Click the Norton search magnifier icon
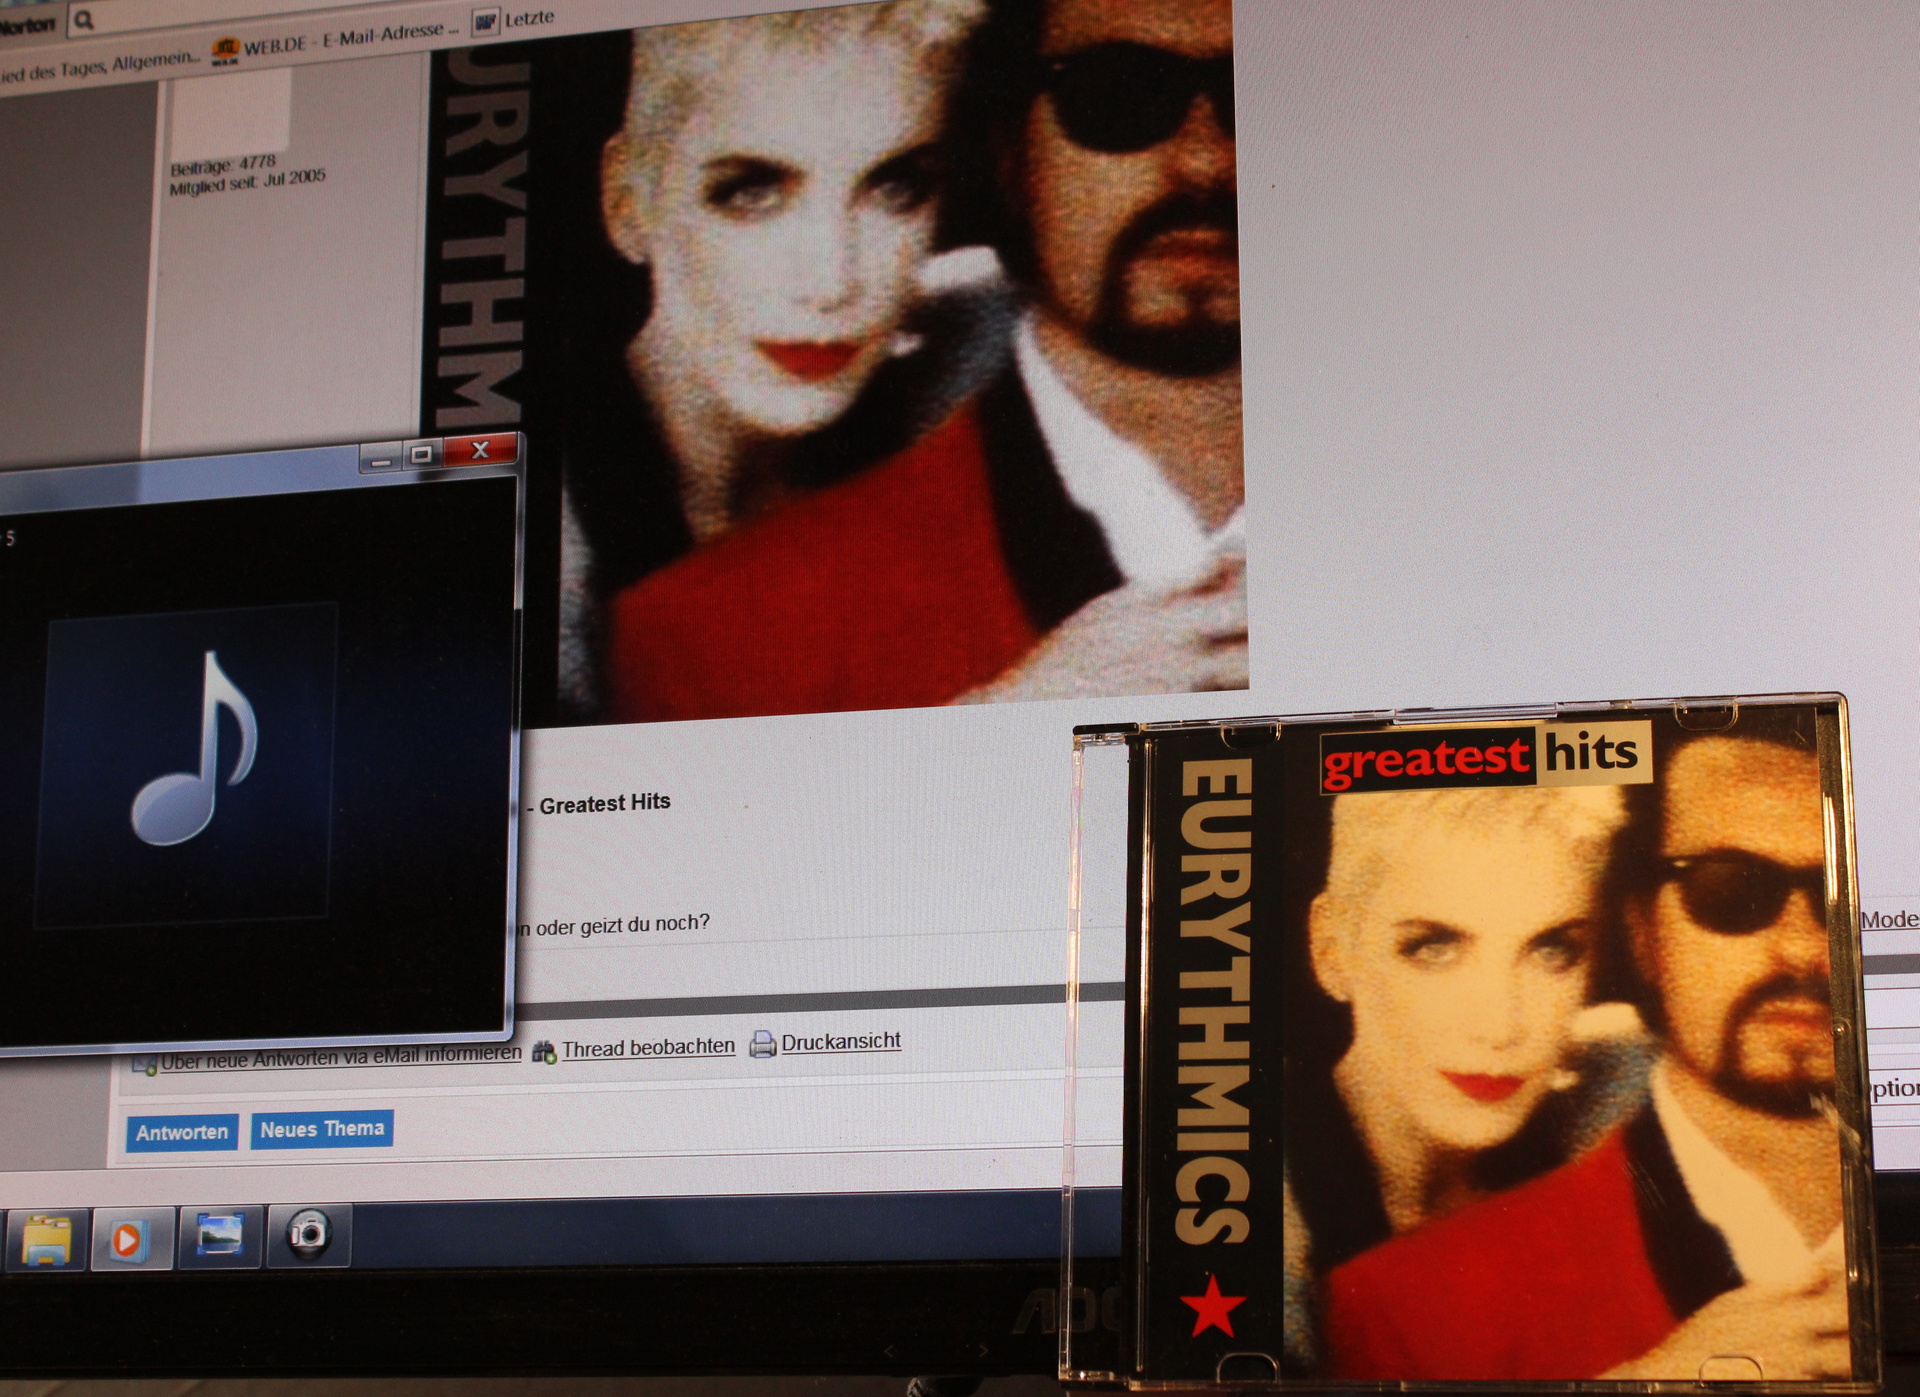 (84, 19)
